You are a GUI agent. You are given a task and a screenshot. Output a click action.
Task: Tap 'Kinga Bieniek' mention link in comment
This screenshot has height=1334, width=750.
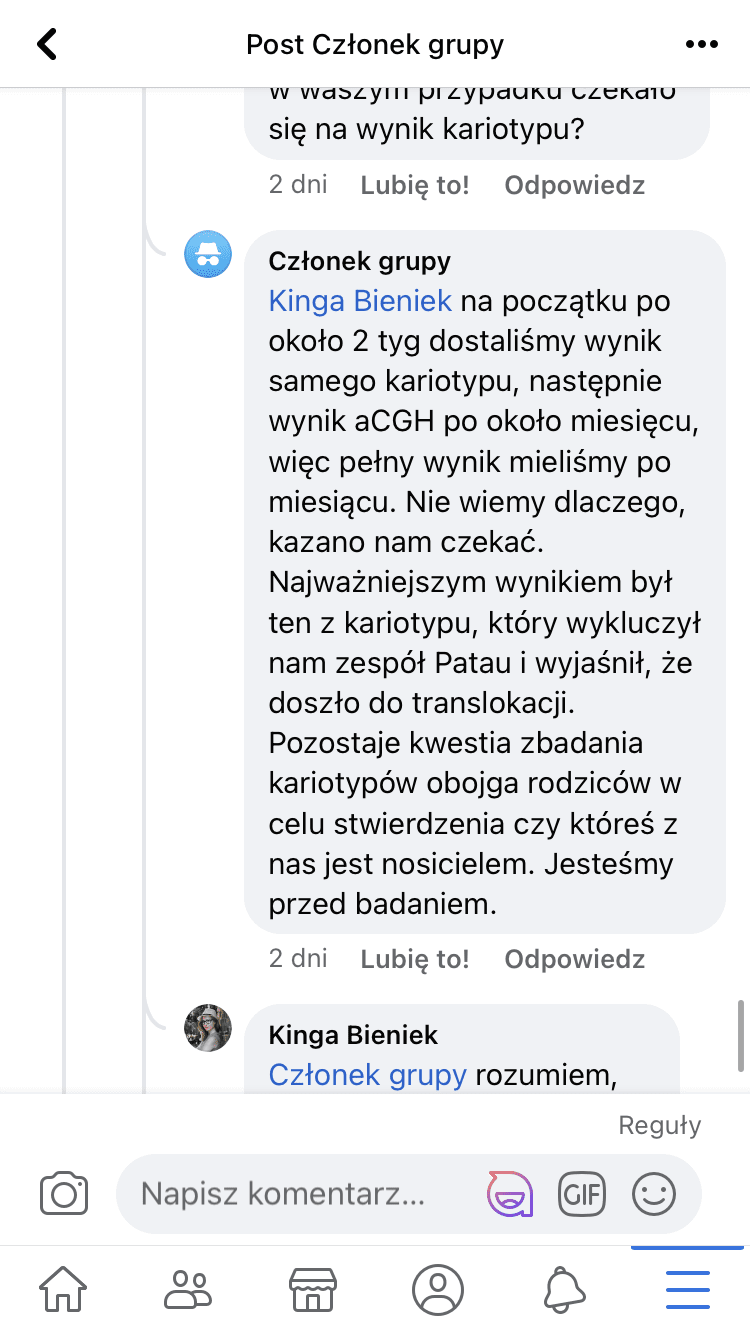360,301
